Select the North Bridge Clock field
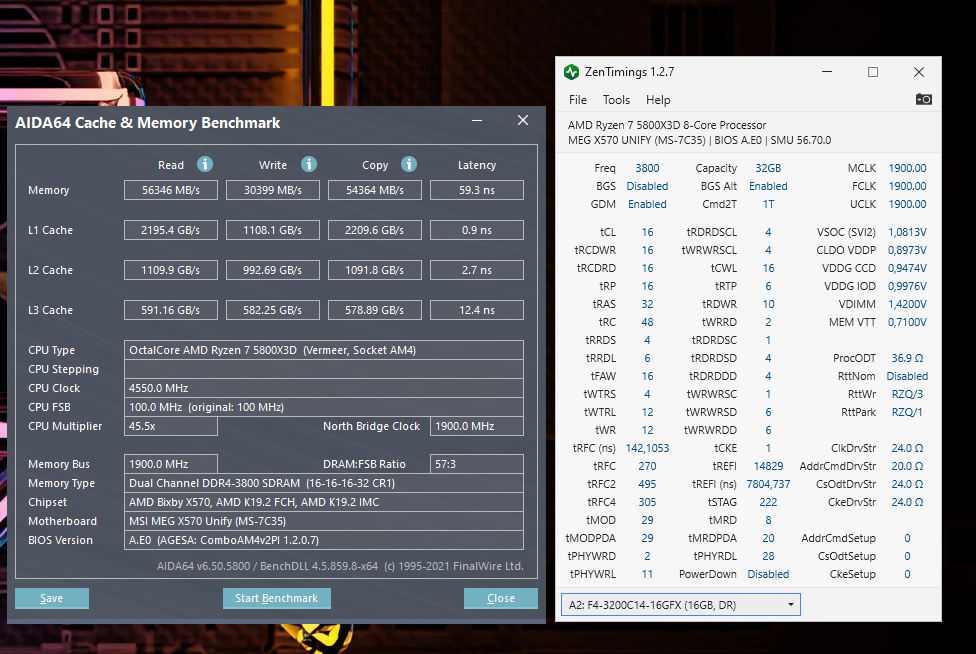This screenshot has width=976, height=654. pos(476,426)
